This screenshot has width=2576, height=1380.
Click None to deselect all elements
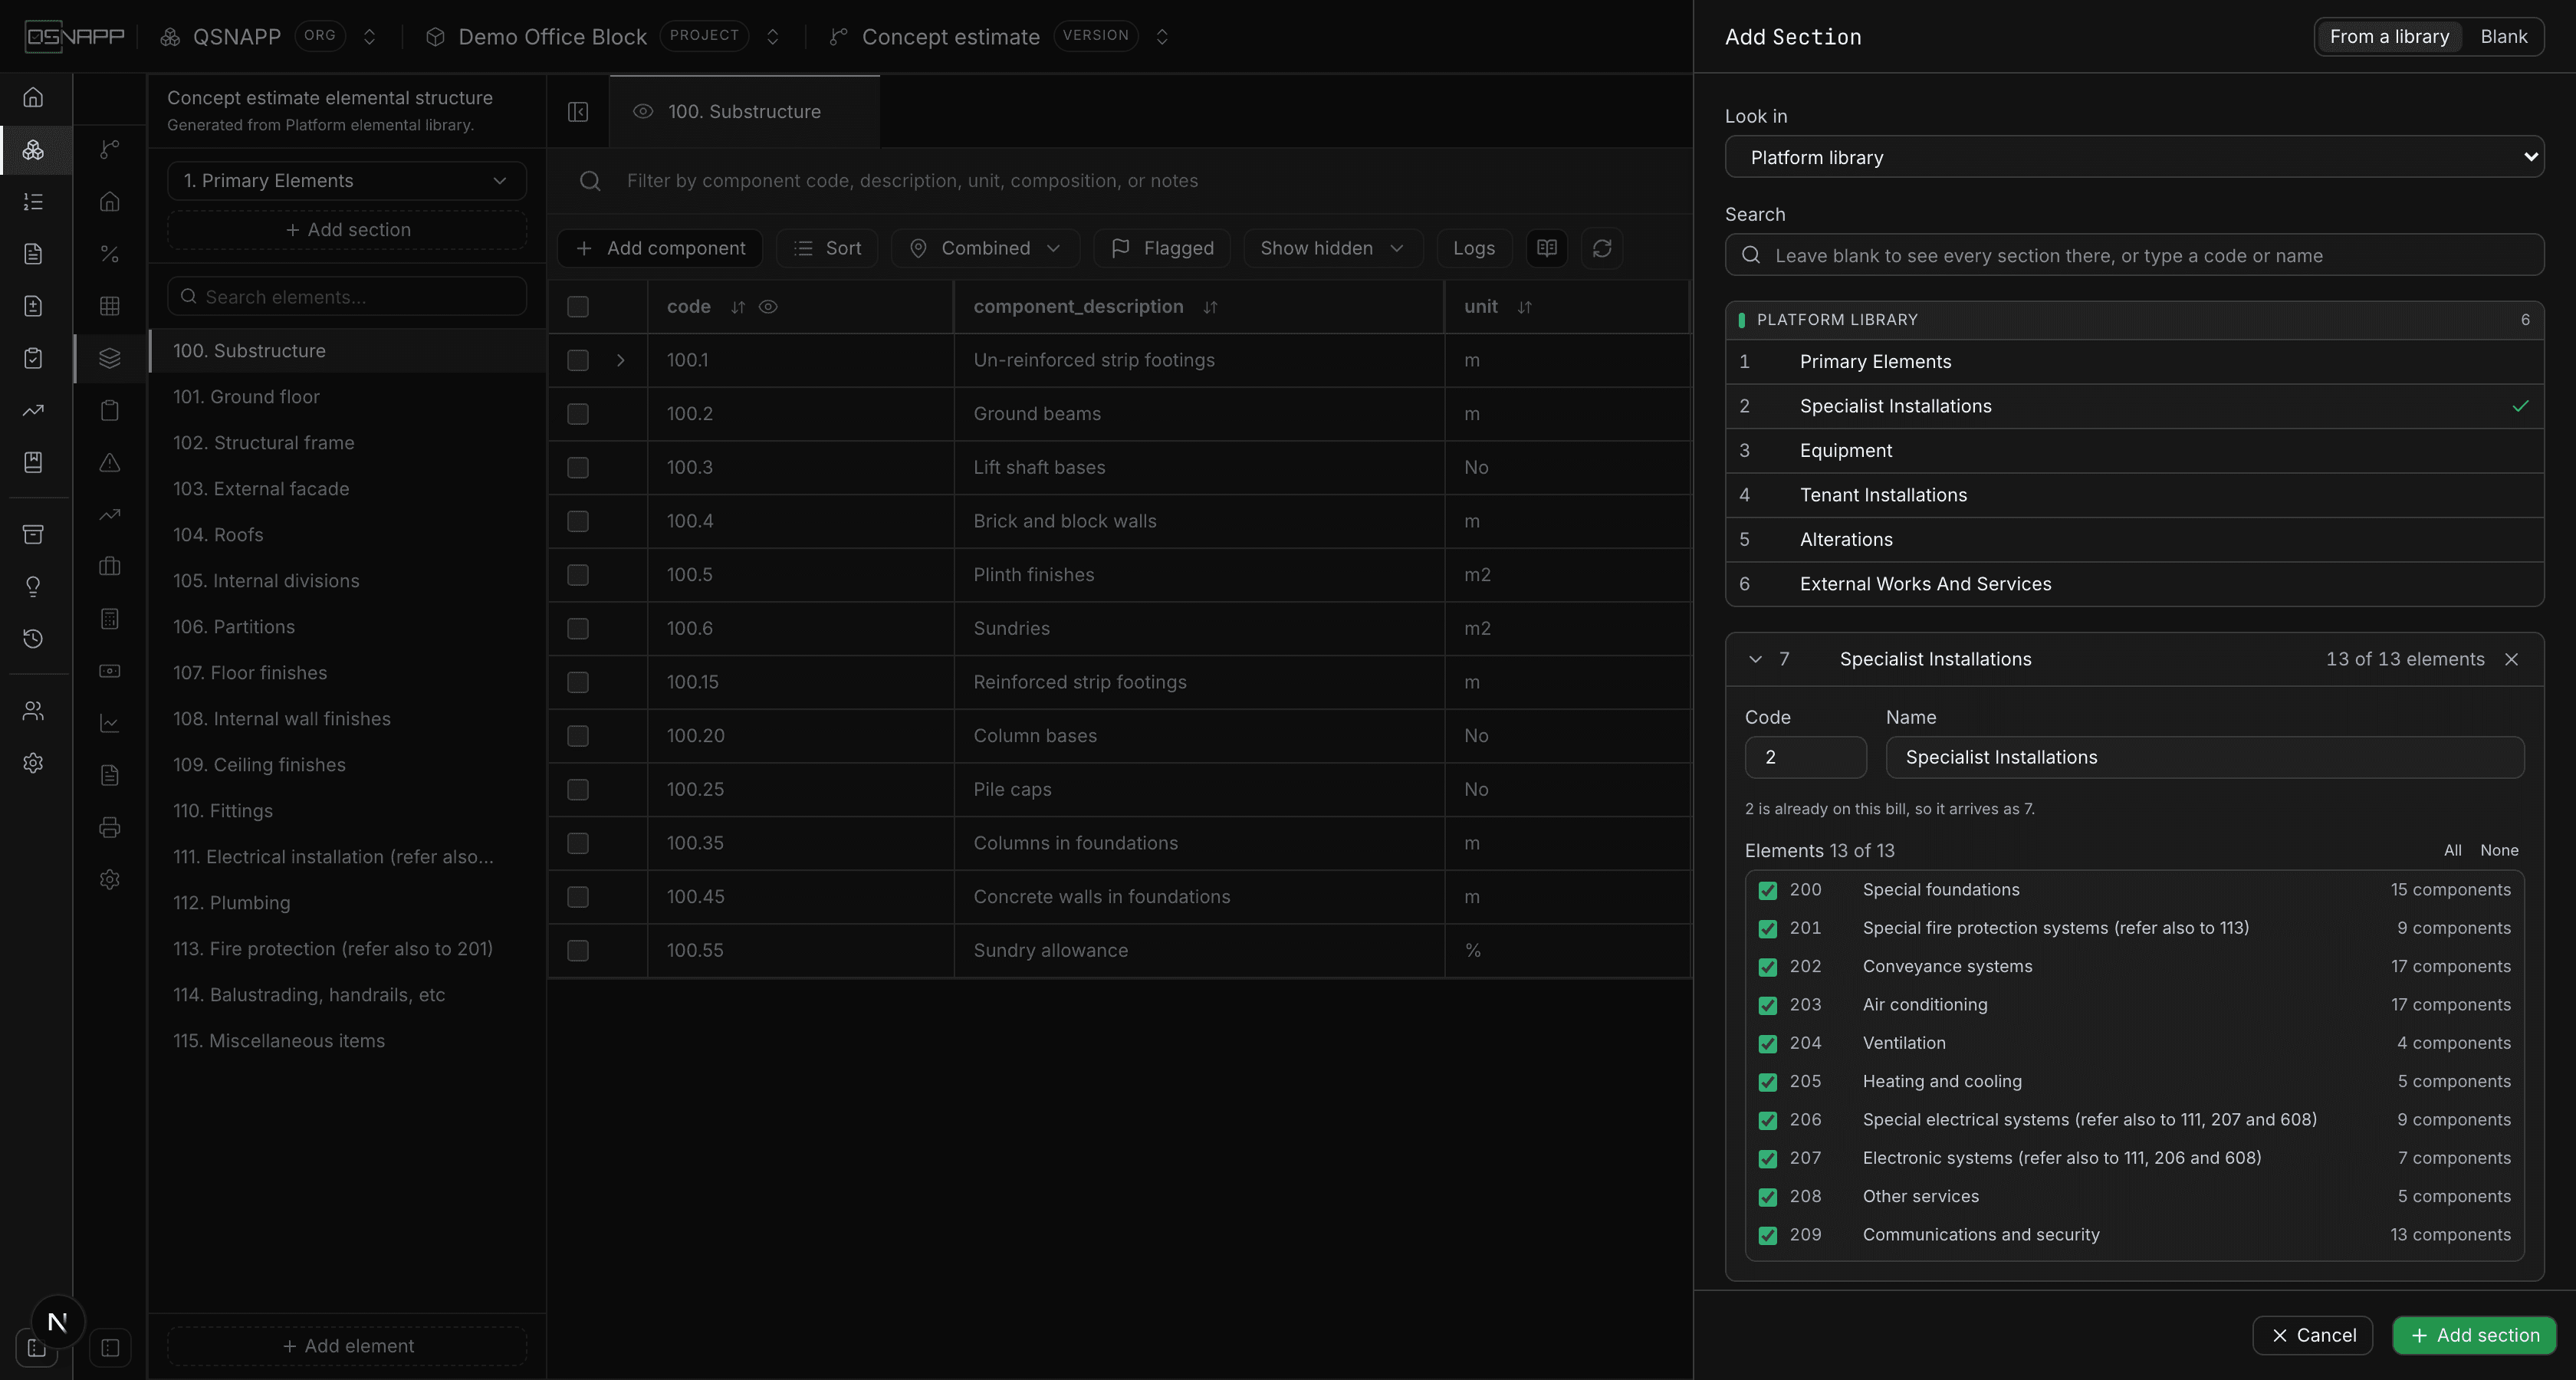point(2499,850)
